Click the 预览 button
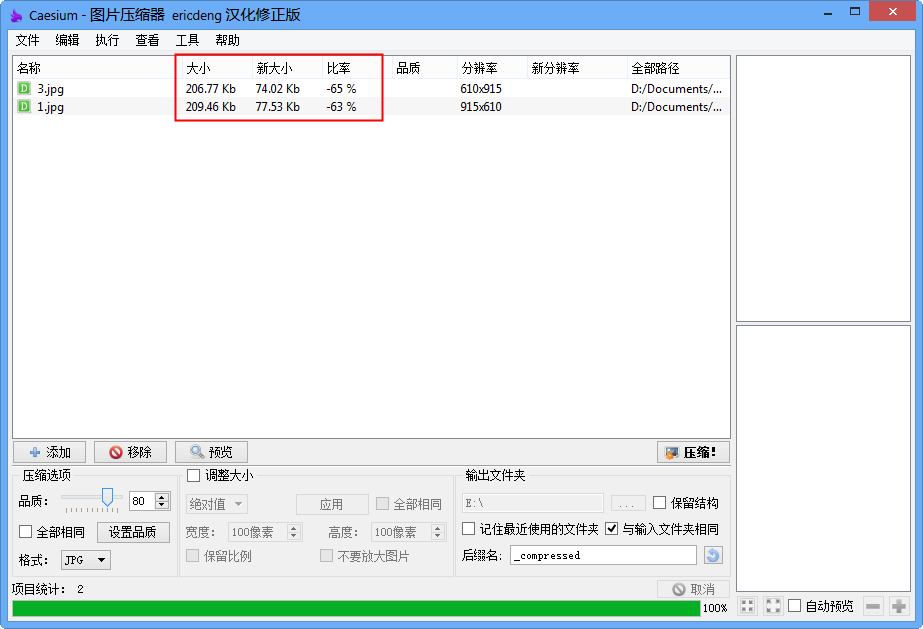This screenshot has height=629, width=923. point(211,452)
